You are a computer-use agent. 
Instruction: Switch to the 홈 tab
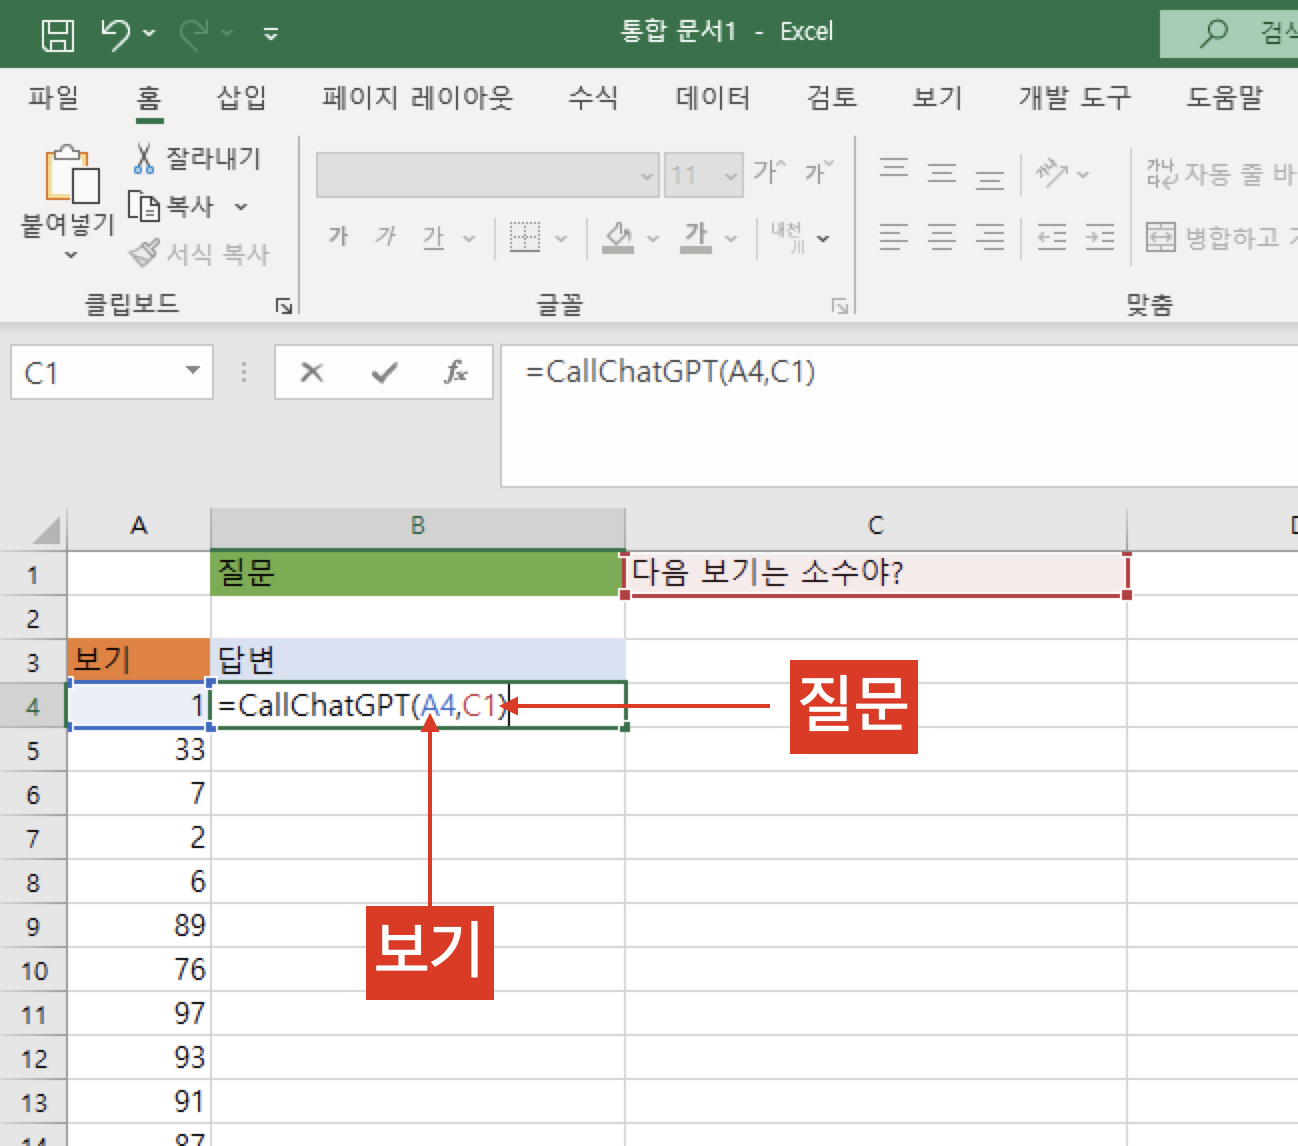tap(149, 97)
